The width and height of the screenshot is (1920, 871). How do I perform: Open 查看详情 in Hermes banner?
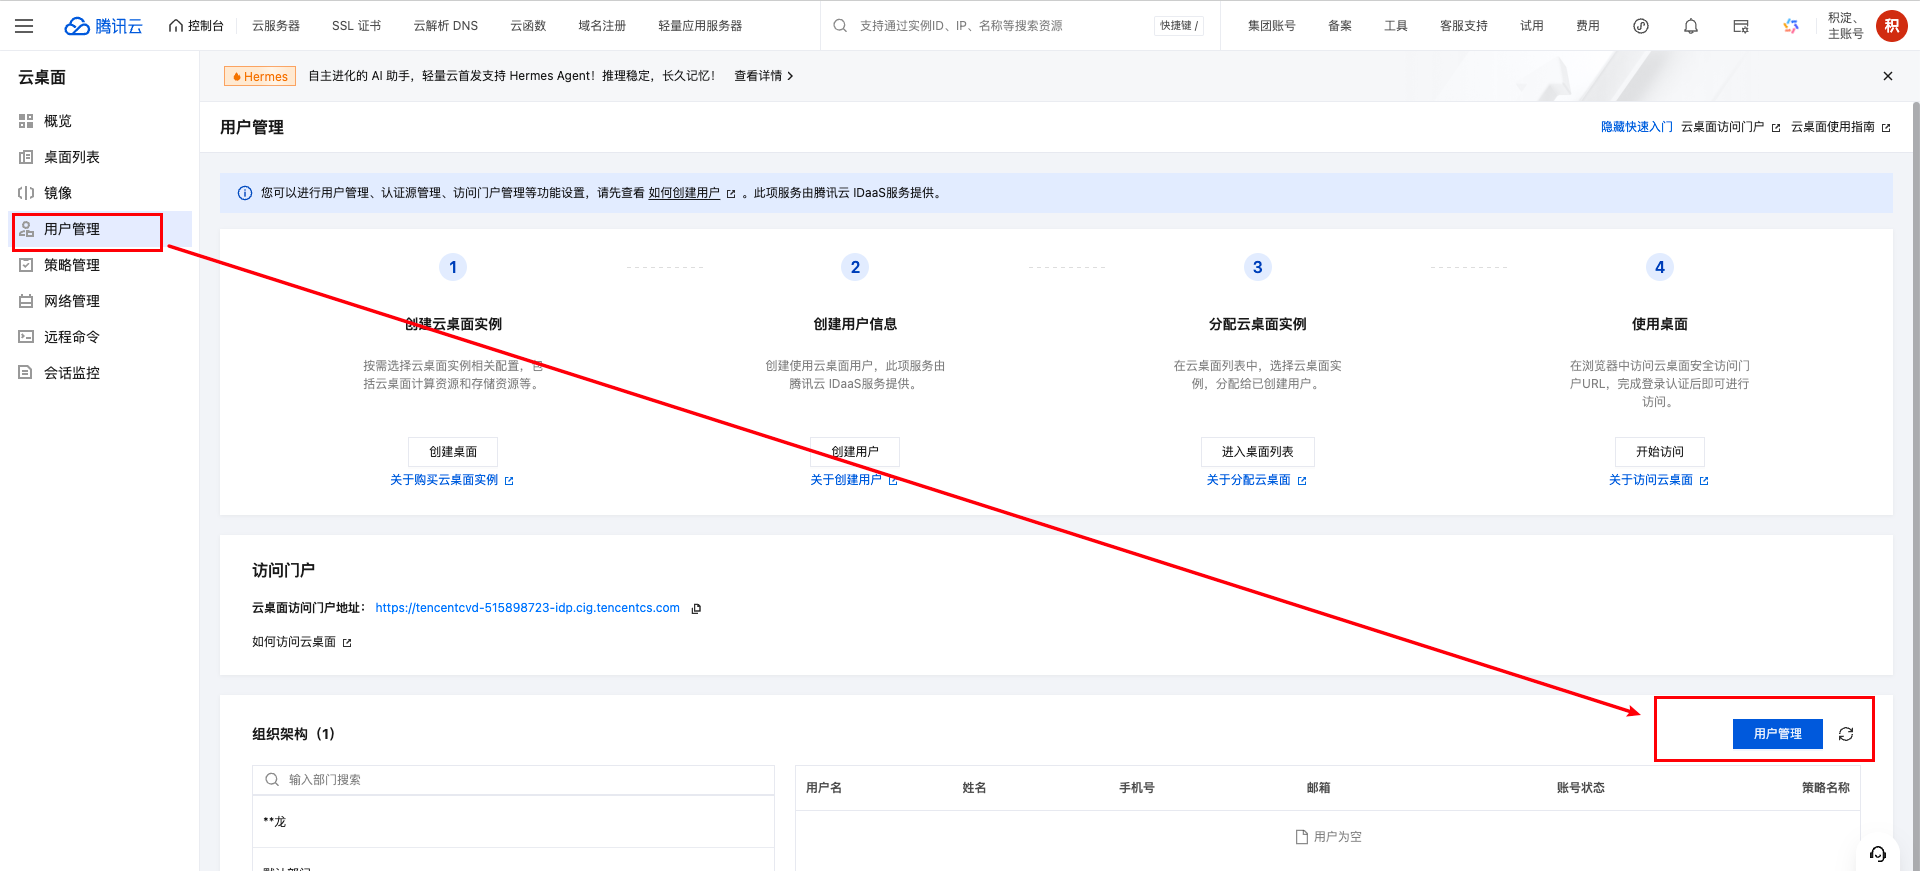point(764,76)
